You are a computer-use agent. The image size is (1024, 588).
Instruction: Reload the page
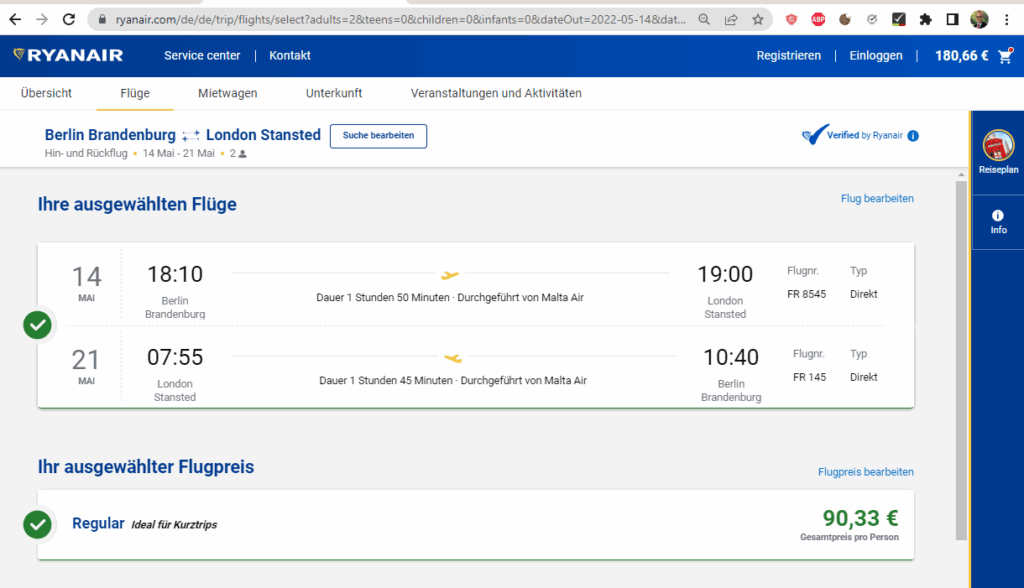69,19
